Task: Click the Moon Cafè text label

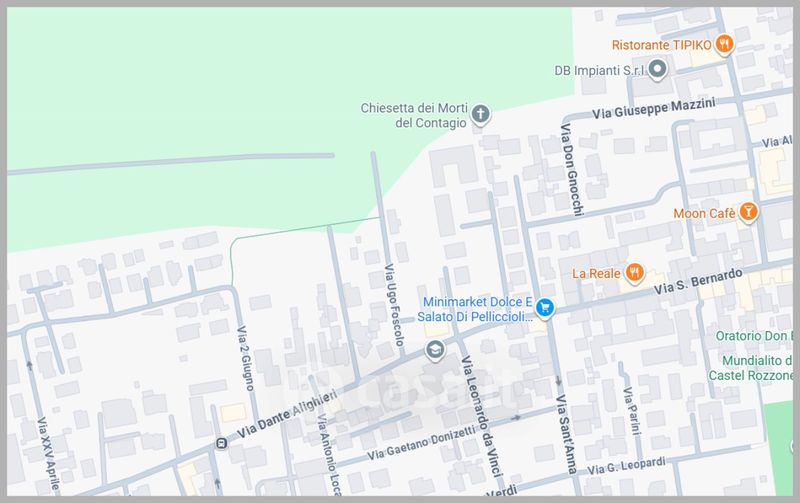Action: coord(703,212)
